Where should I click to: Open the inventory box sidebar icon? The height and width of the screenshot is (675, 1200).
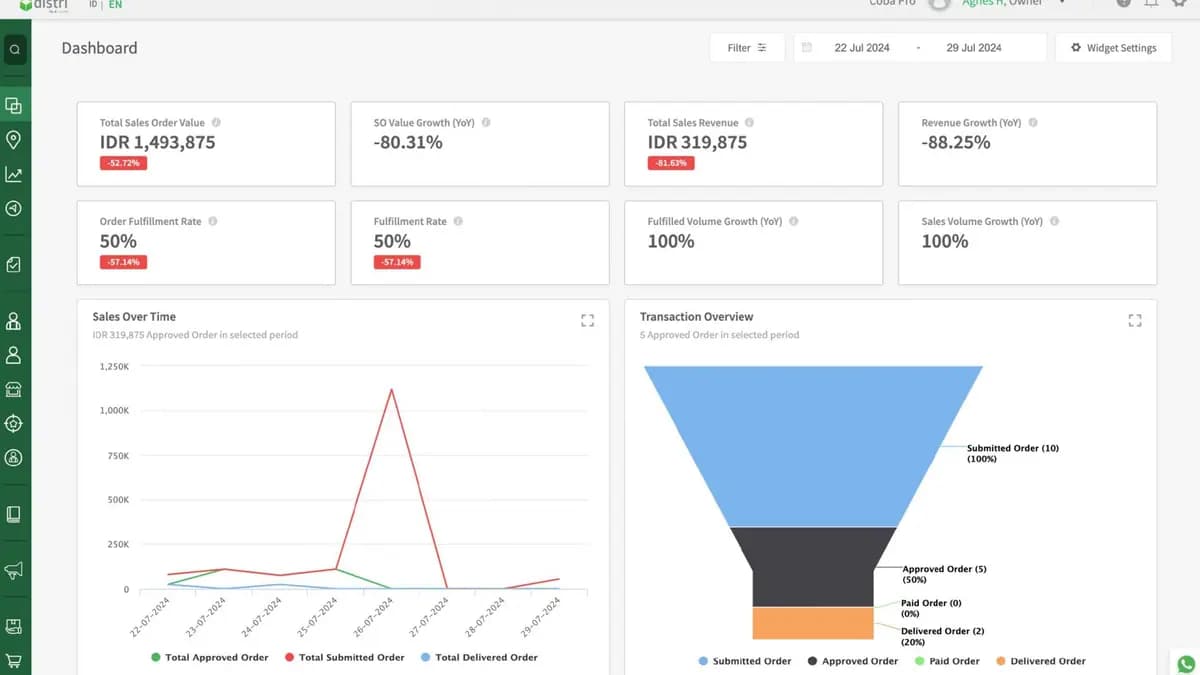point(14,627)
